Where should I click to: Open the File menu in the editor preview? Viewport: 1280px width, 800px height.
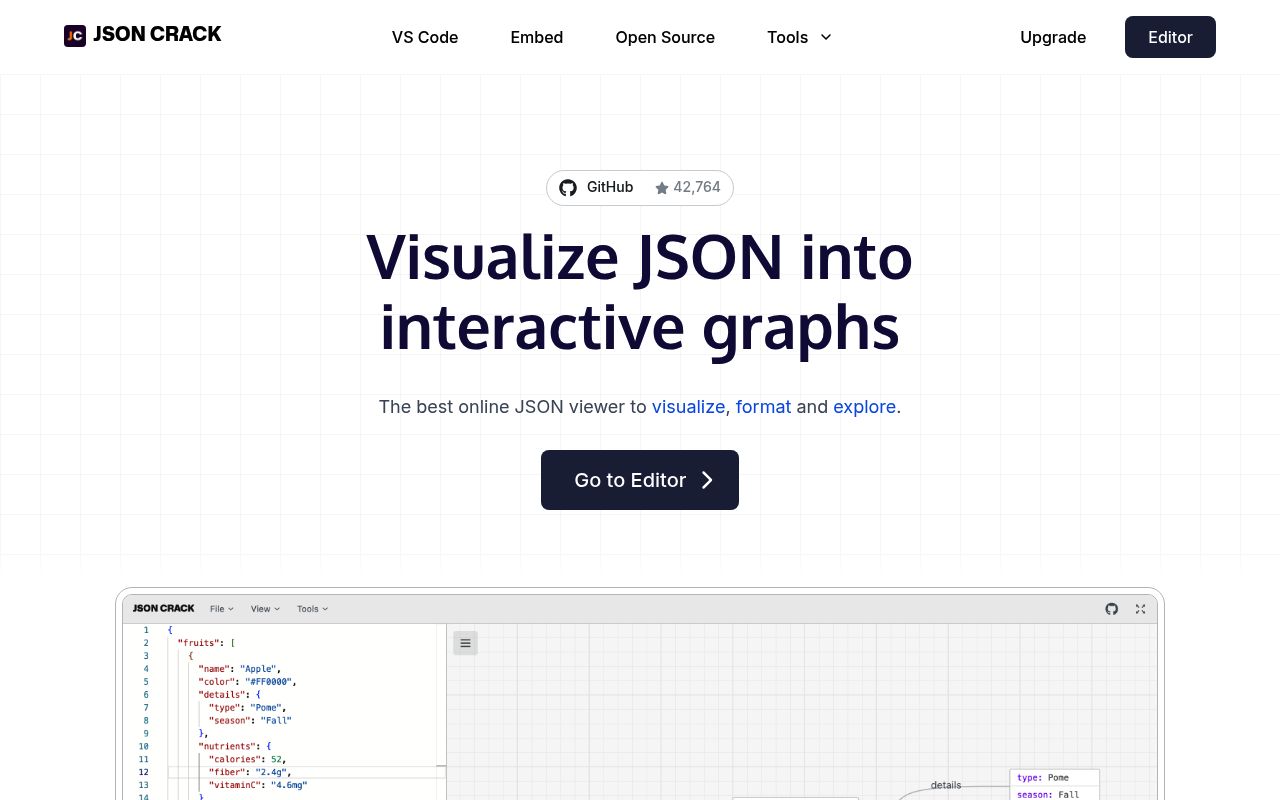pos(220,609)
